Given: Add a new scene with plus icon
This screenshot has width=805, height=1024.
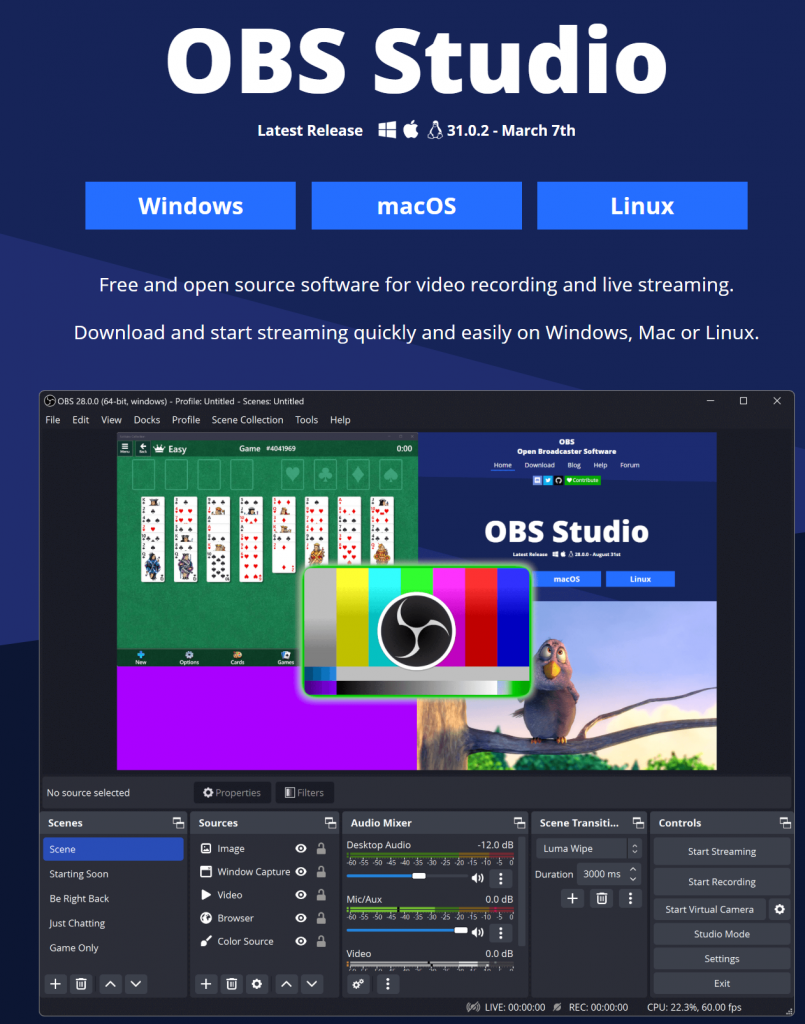Looking at the screenshot, I should click(55, 984).
